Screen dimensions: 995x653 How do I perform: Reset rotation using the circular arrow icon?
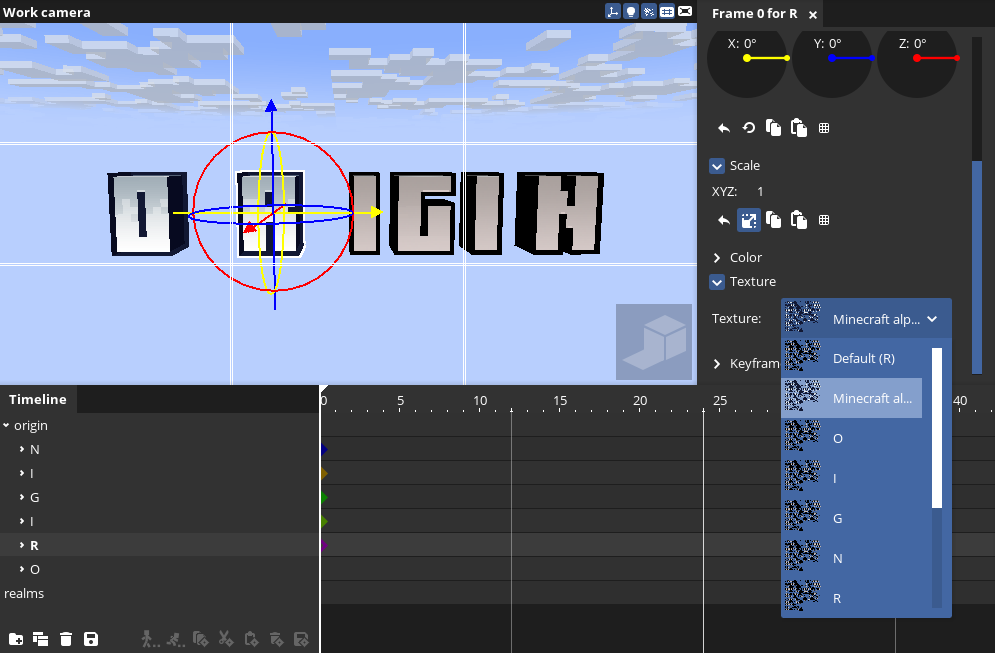click(x=748, y=128)
